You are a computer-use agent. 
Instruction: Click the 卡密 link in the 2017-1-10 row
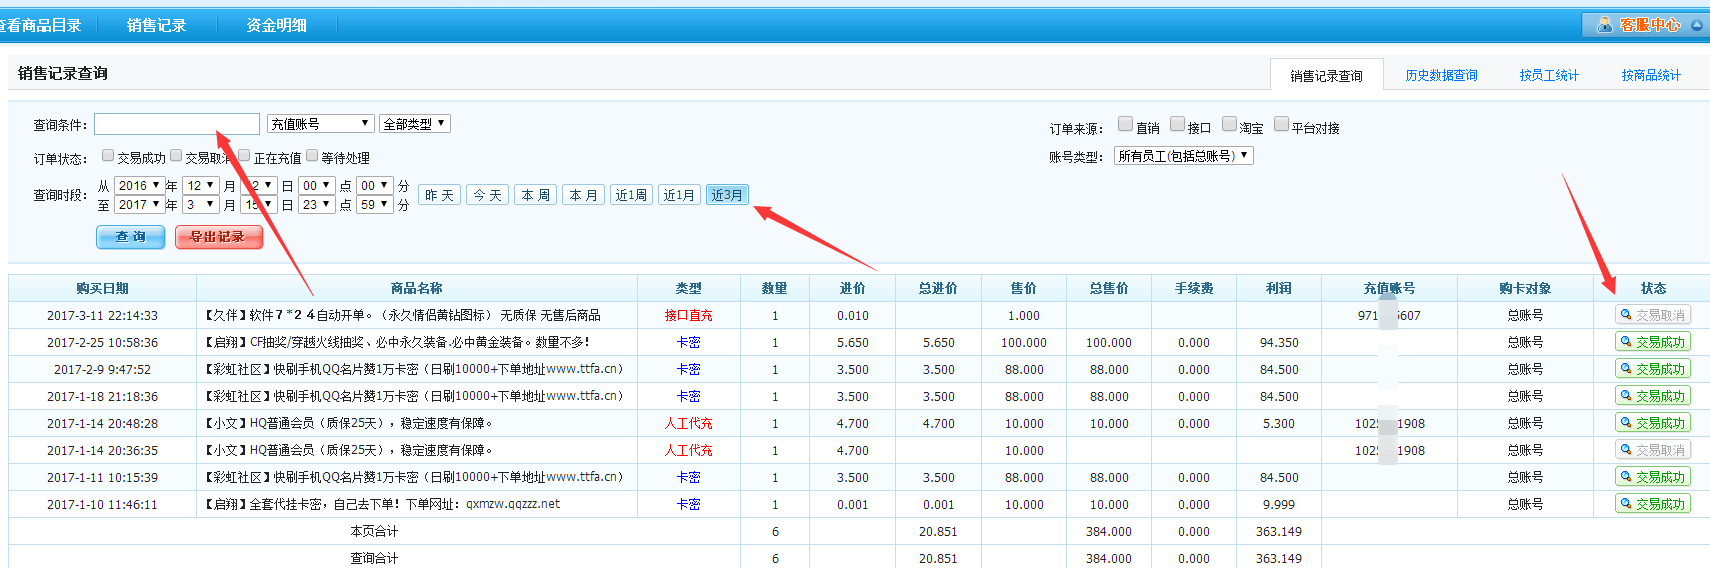point(688,504)
